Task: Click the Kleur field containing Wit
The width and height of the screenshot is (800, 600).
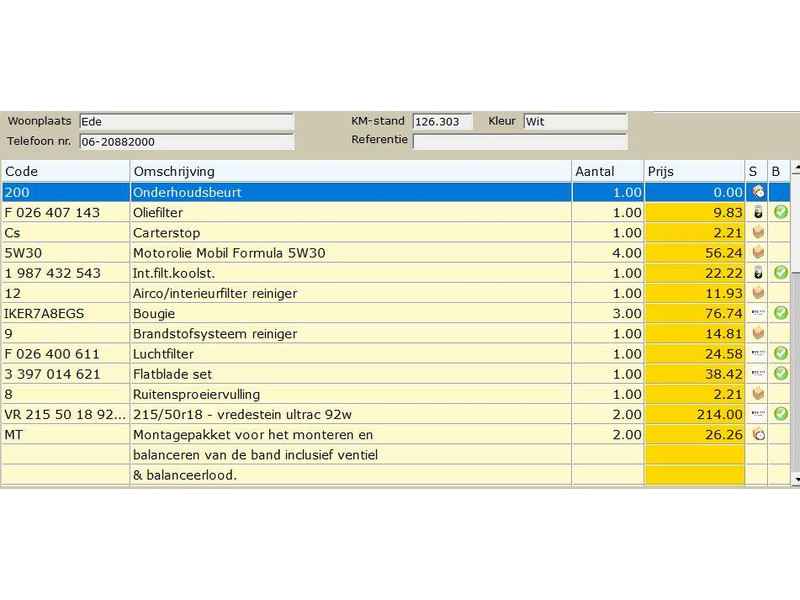Action: pyautogui.click(x=576, y=122)
